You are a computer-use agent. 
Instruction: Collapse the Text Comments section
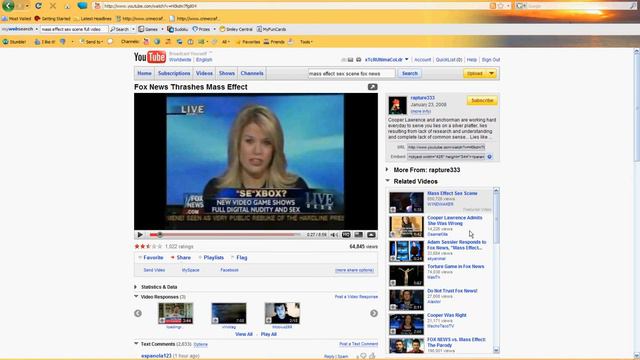[x=136, y=344]
